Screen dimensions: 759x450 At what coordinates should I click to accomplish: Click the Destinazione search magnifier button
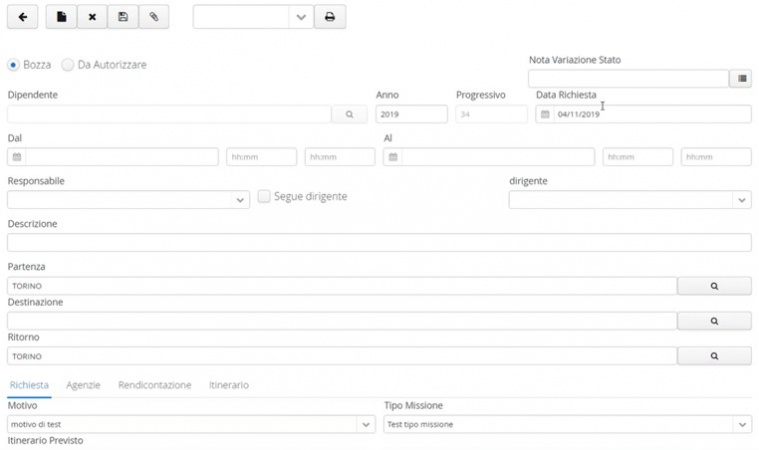click(714, 321)
